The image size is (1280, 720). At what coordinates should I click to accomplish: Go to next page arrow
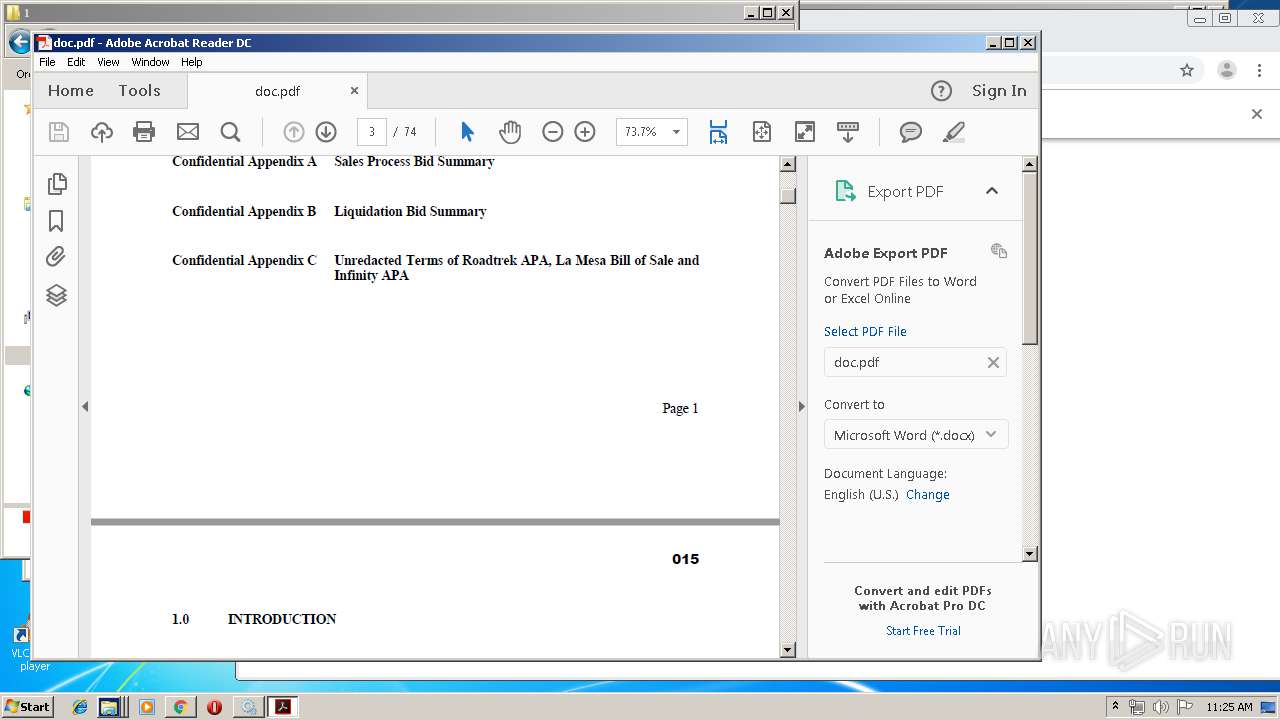326,132
